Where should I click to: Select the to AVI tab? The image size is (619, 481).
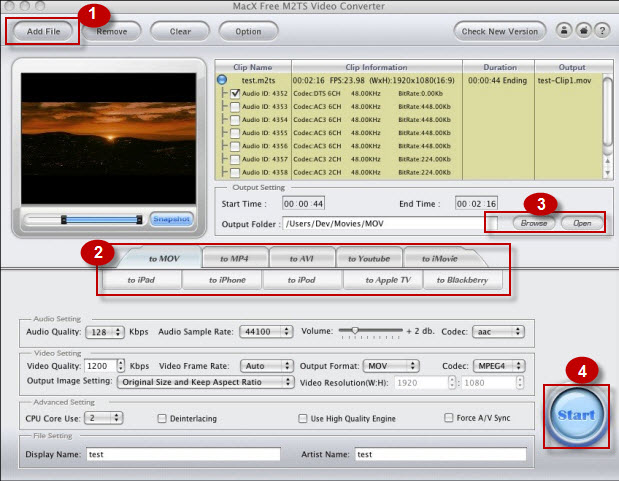[x=302, y=259]
